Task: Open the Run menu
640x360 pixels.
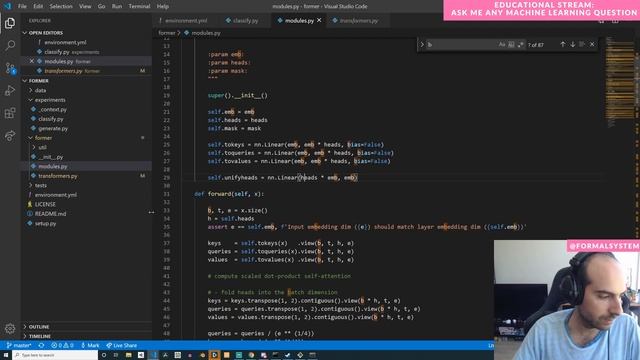Action: click(x=117, y=6)
